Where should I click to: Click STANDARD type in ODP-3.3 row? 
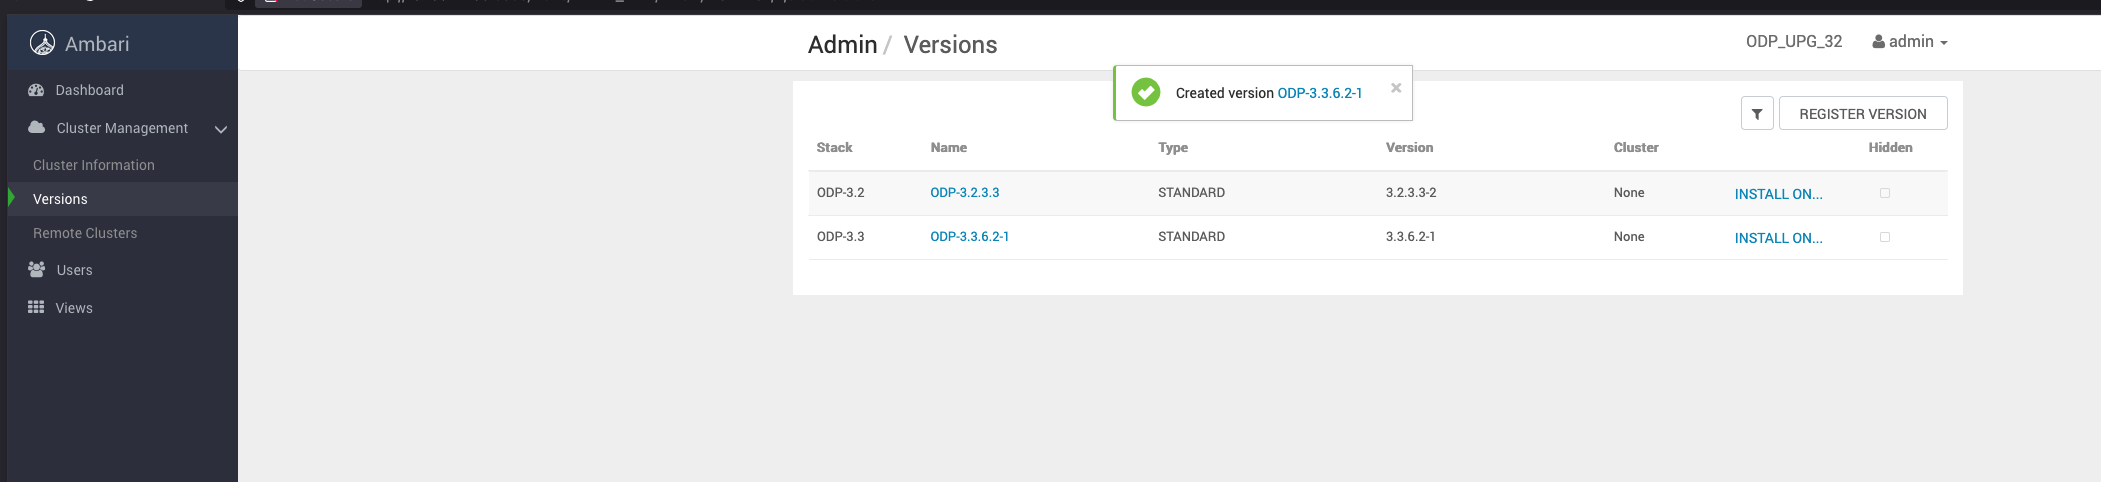pyautogui.click(x=1191, y=237)
